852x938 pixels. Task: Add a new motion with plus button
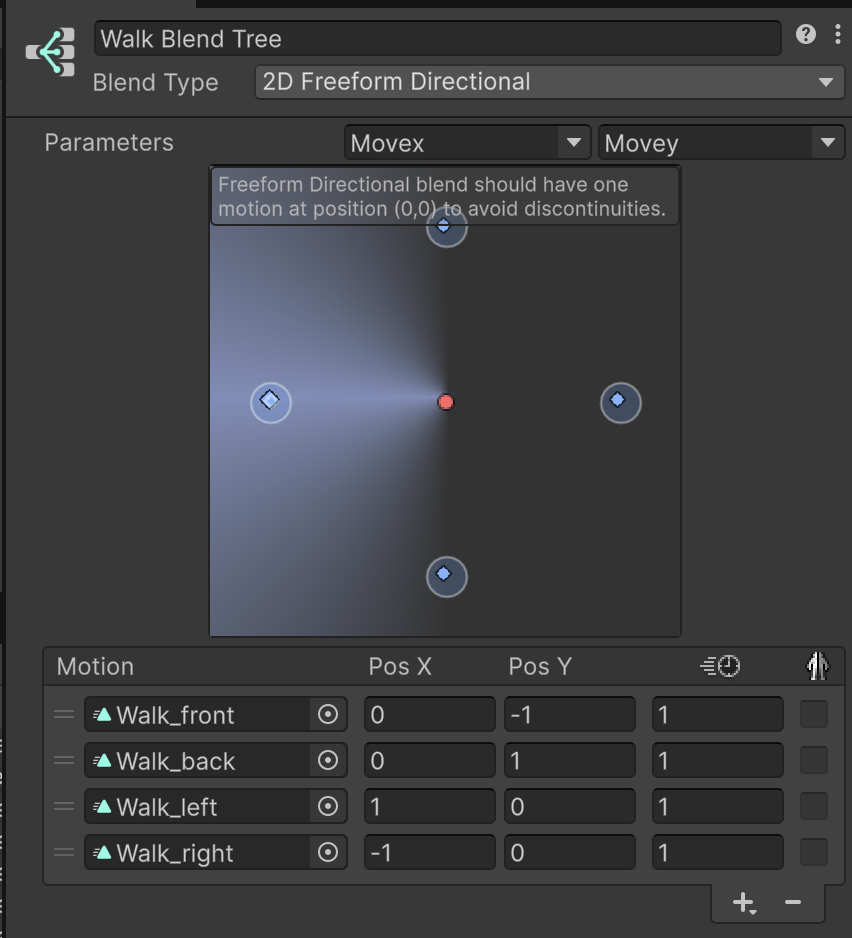(x=744, y=902)
